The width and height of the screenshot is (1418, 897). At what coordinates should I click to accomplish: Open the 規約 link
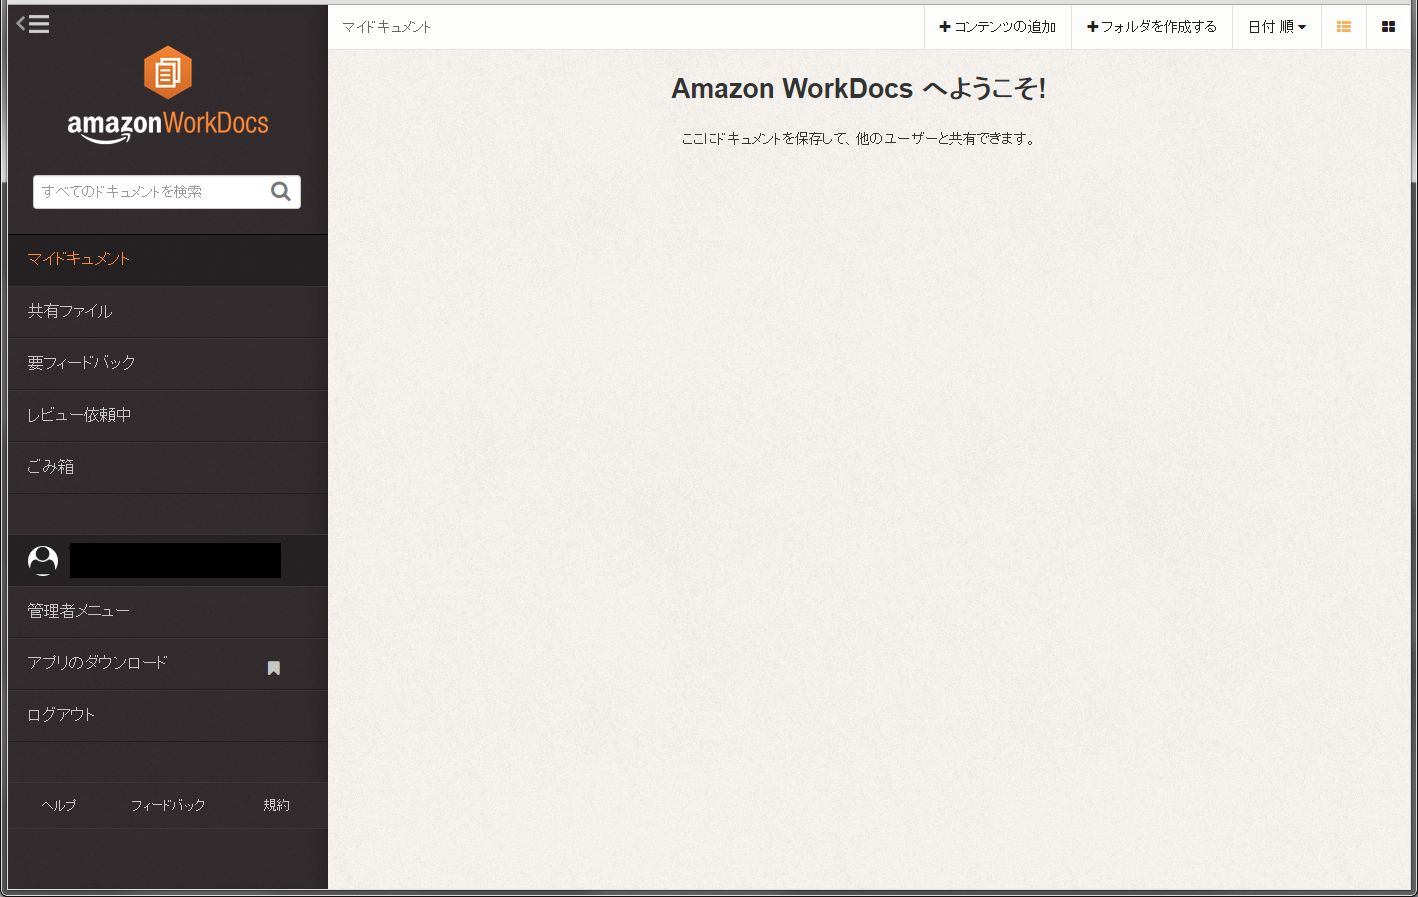coord(276,805)
